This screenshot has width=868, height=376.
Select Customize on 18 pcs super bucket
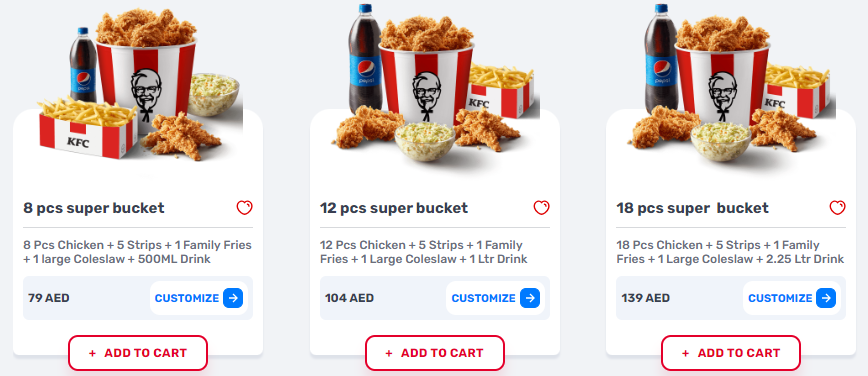(792, 298)
